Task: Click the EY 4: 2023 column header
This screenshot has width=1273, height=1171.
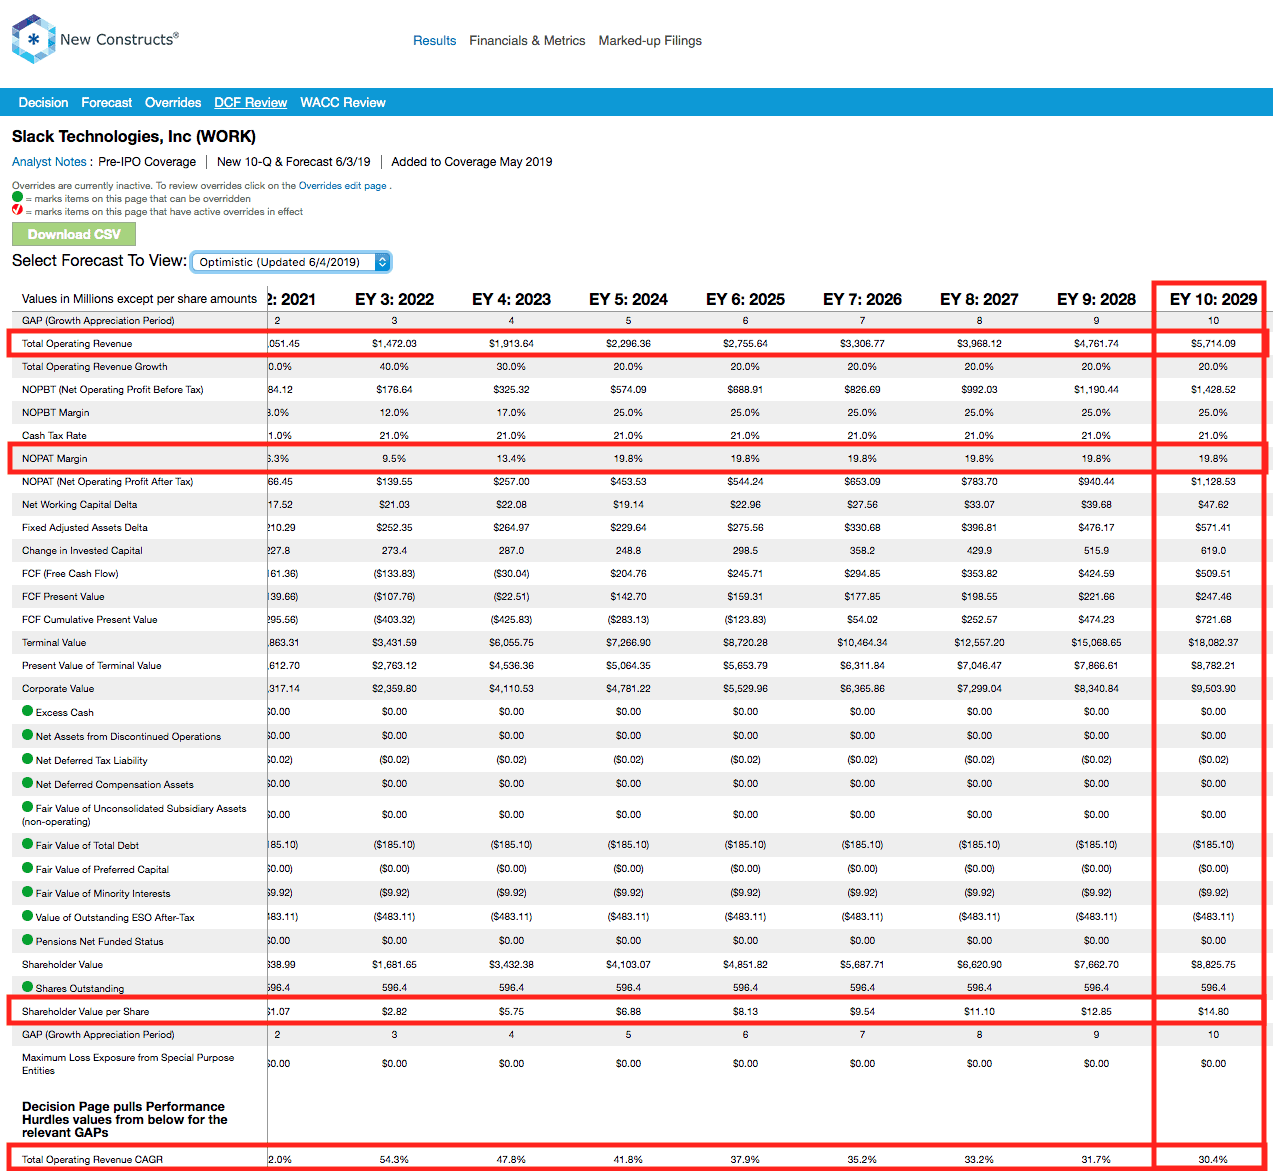Action: click(x=511, y=299)
